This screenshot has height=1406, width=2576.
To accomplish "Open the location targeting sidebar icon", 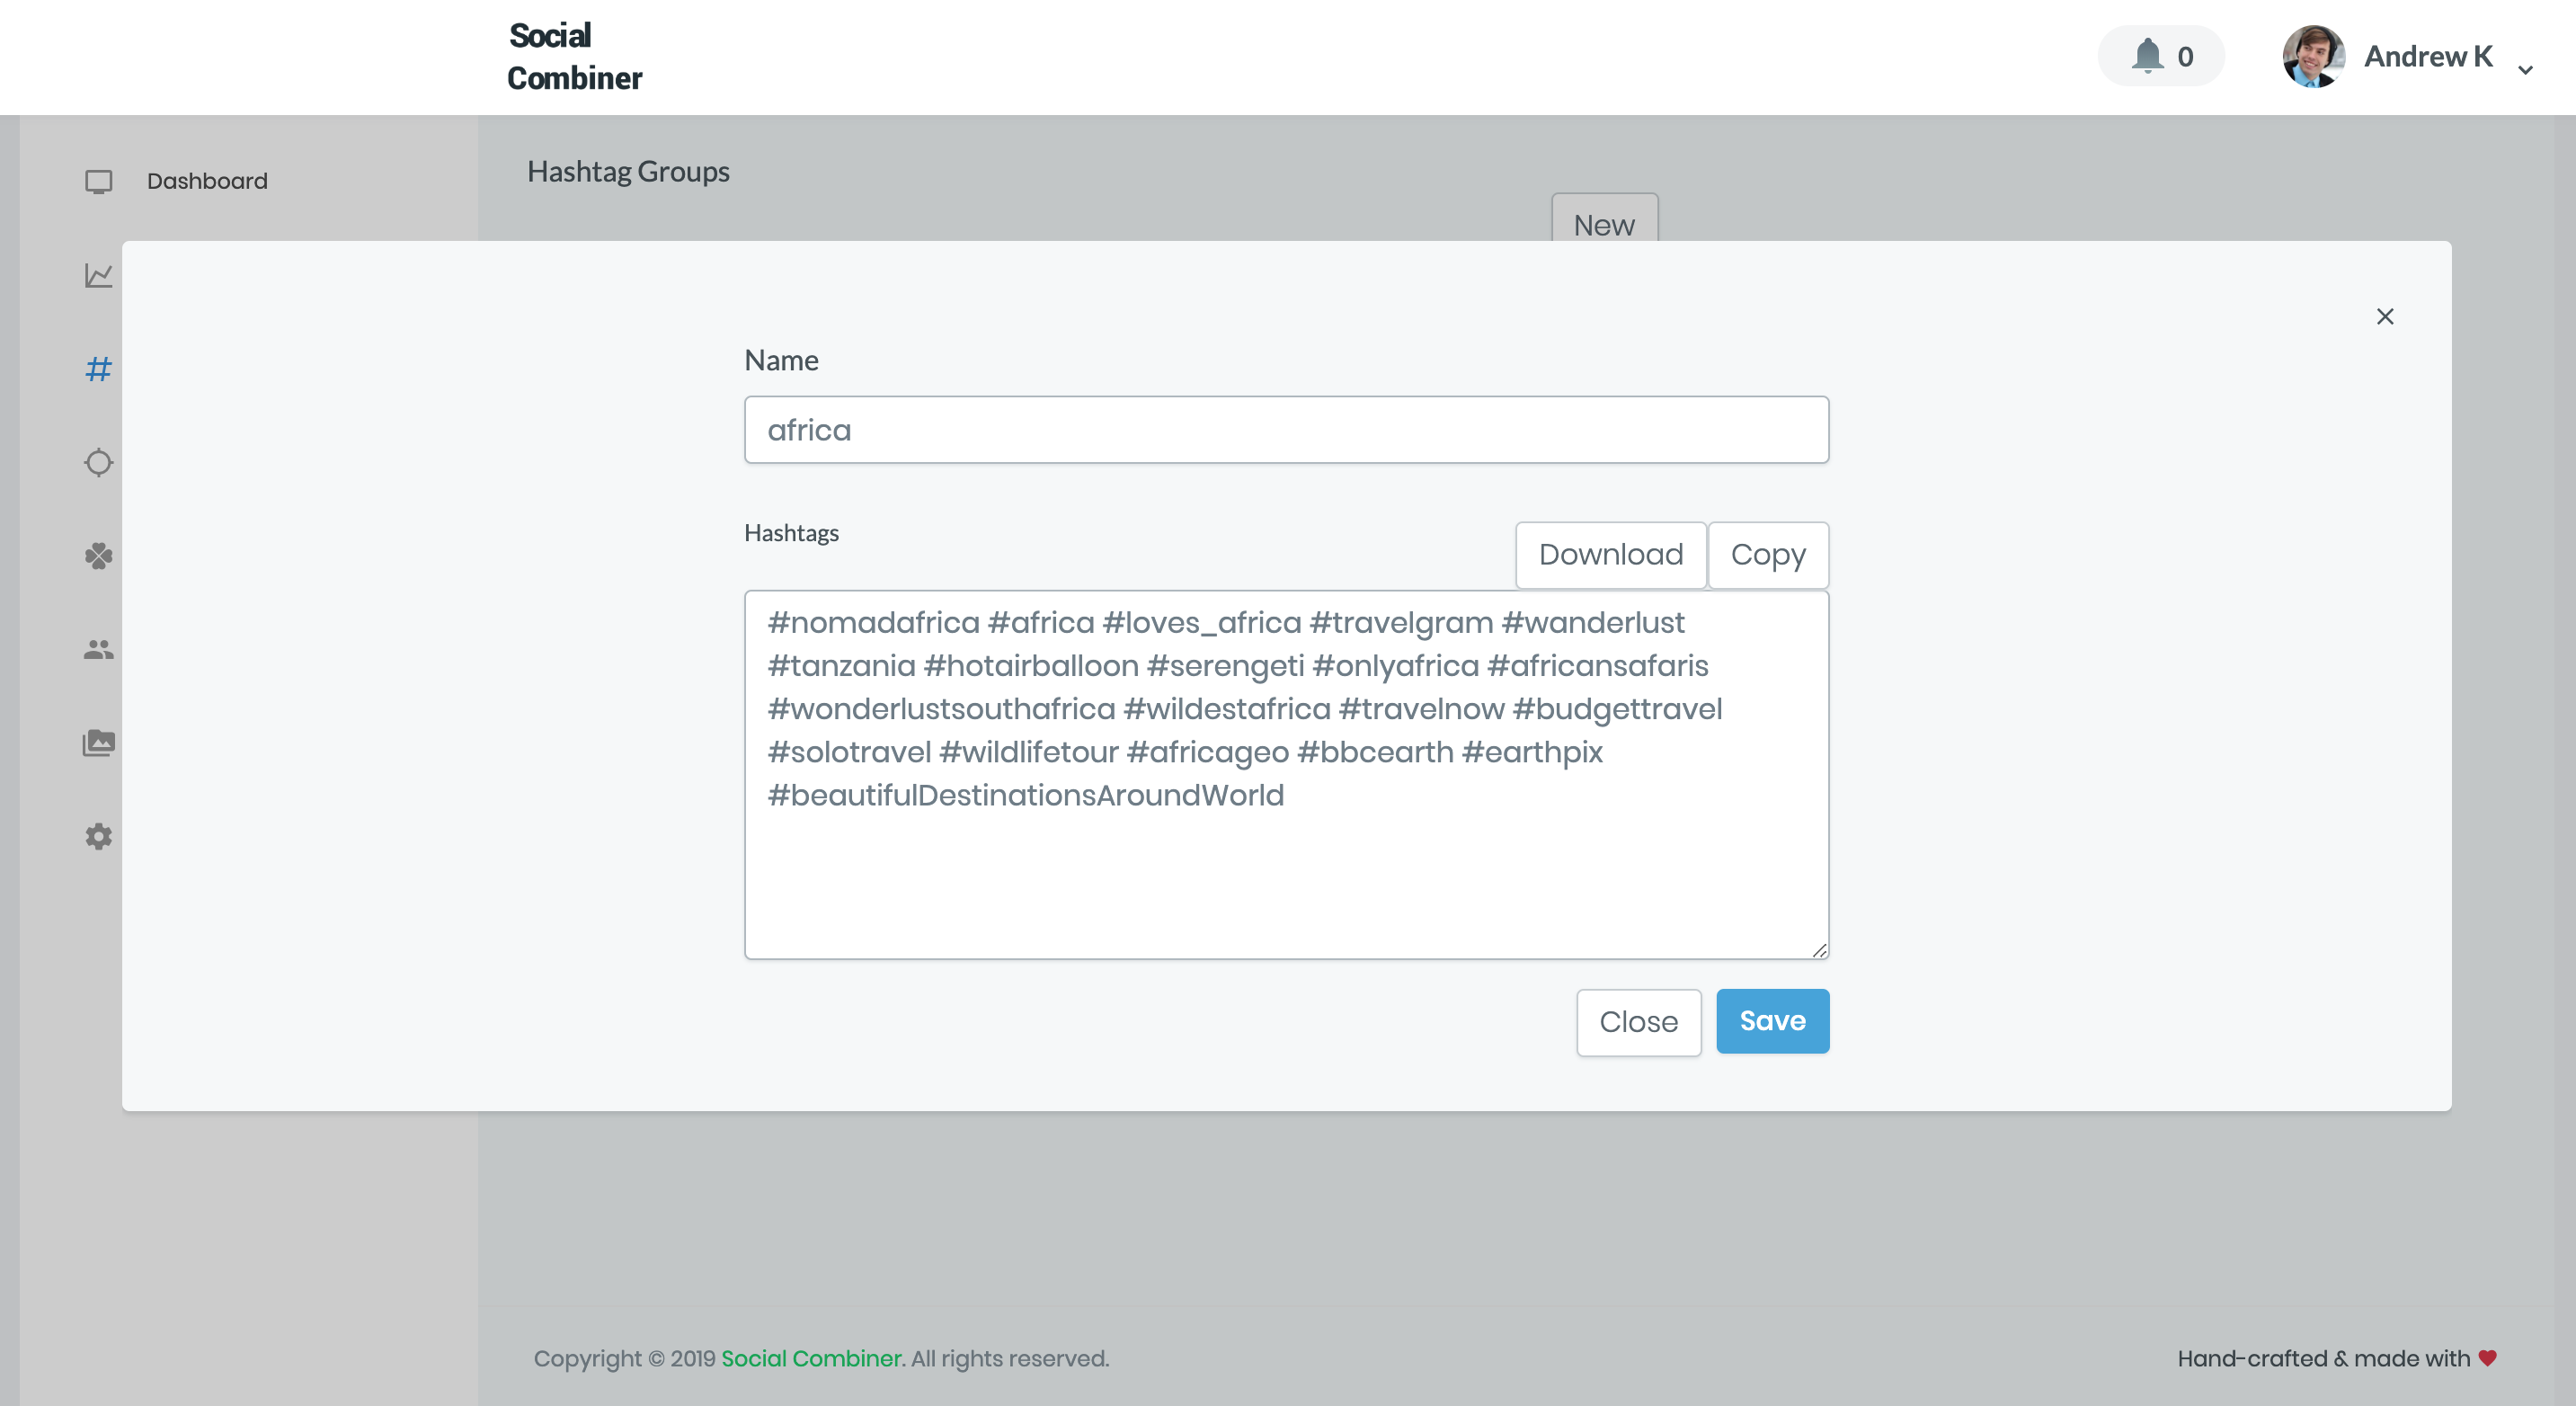I will point(97,462).
